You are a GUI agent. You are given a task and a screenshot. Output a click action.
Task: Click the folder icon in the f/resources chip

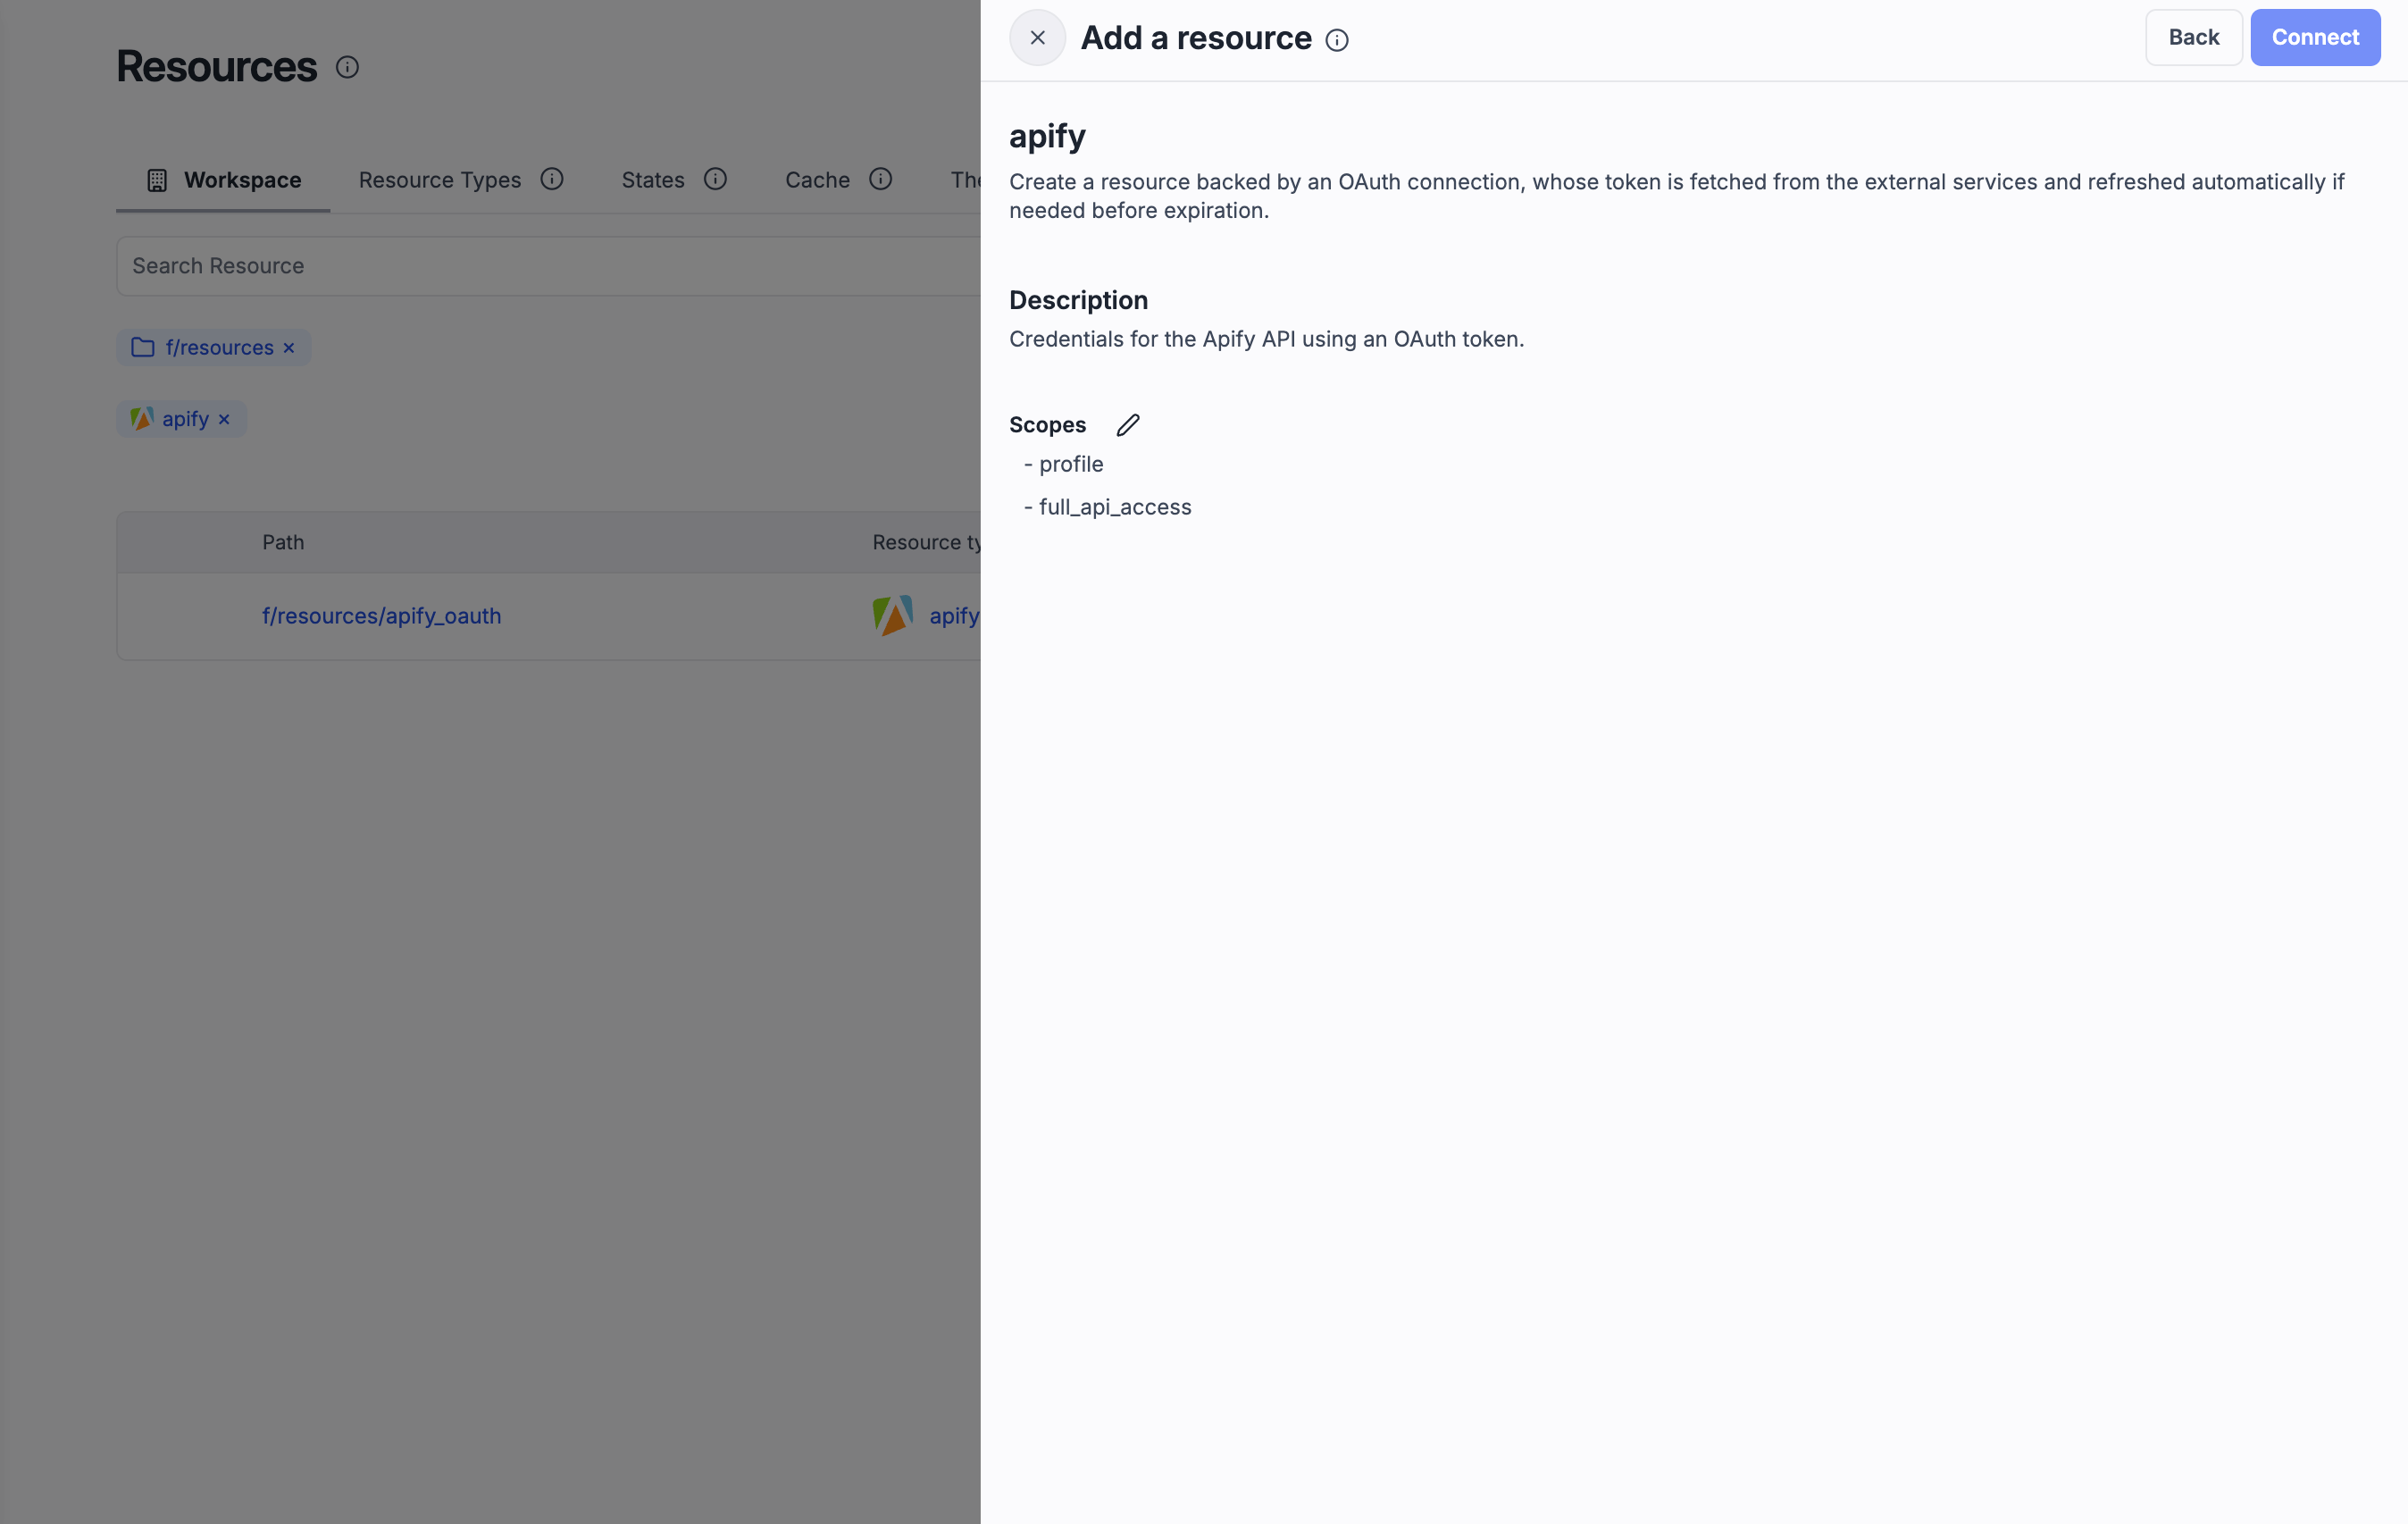coord(143,347)
